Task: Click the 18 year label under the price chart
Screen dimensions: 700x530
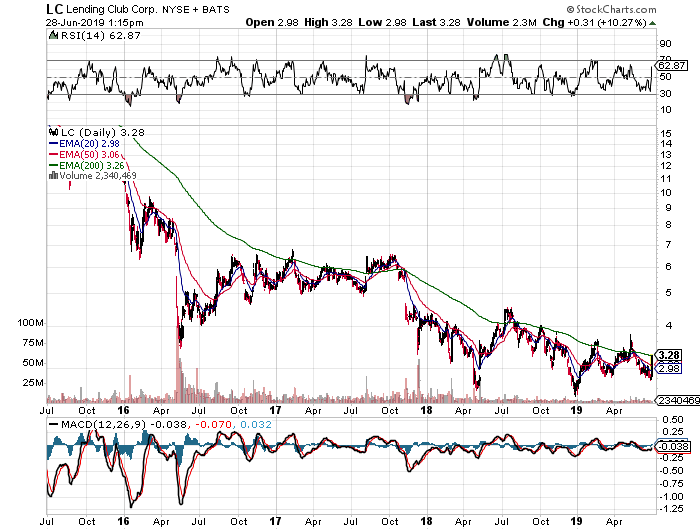Action: click(426, 410)
